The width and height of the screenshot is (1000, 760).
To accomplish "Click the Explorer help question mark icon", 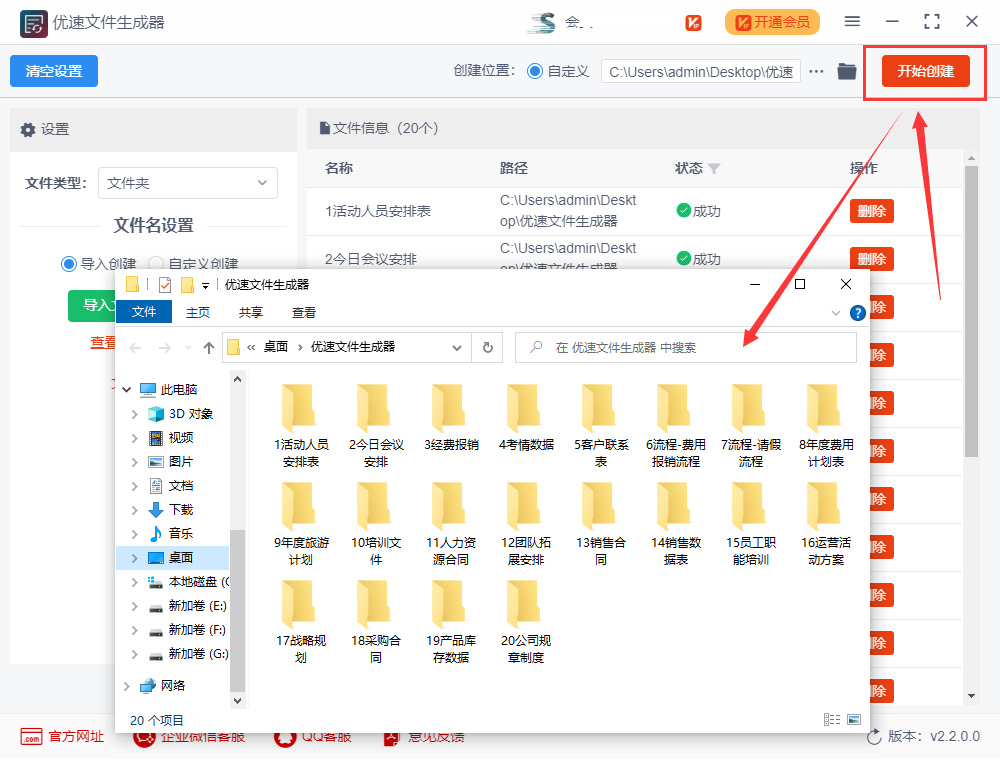I will tap(858, 313).
